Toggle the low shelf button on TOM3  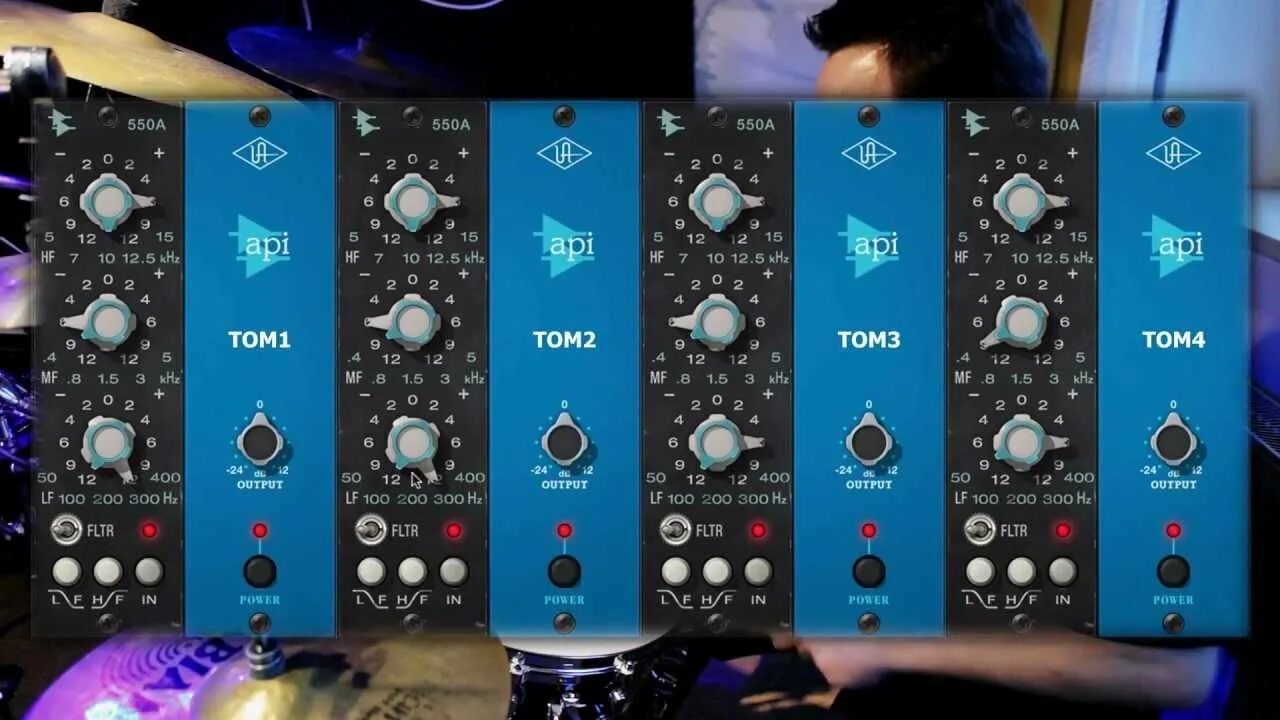click(675, 571)
